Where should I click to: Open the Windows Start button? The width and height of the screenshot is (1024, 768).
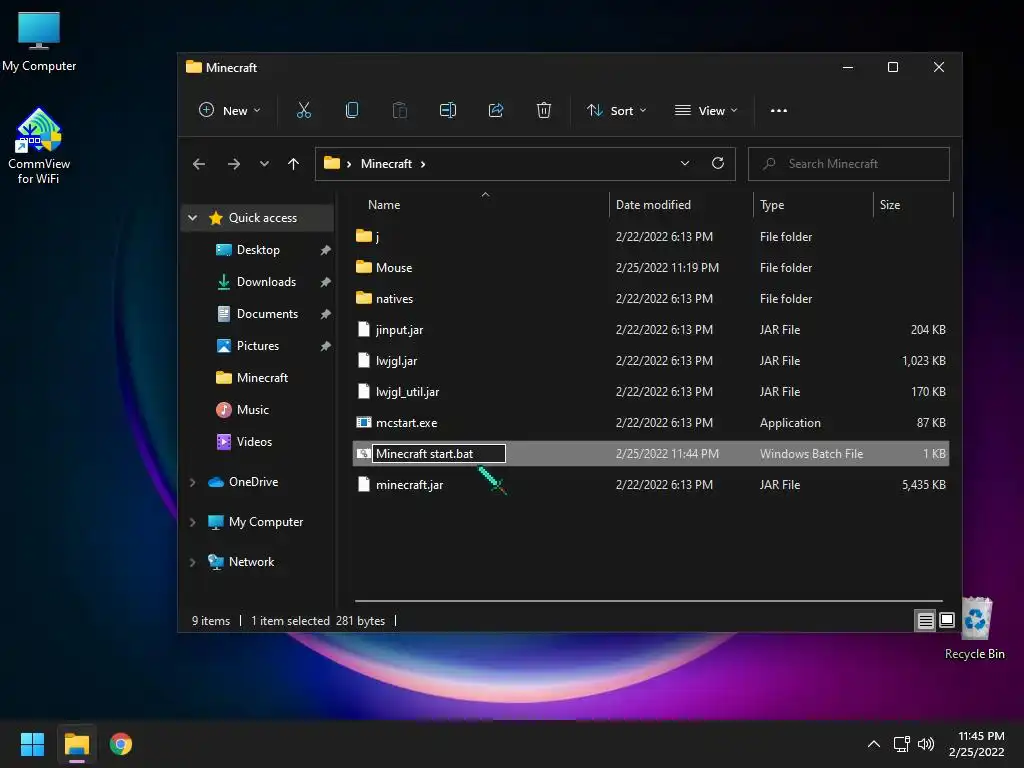[32, 744]
